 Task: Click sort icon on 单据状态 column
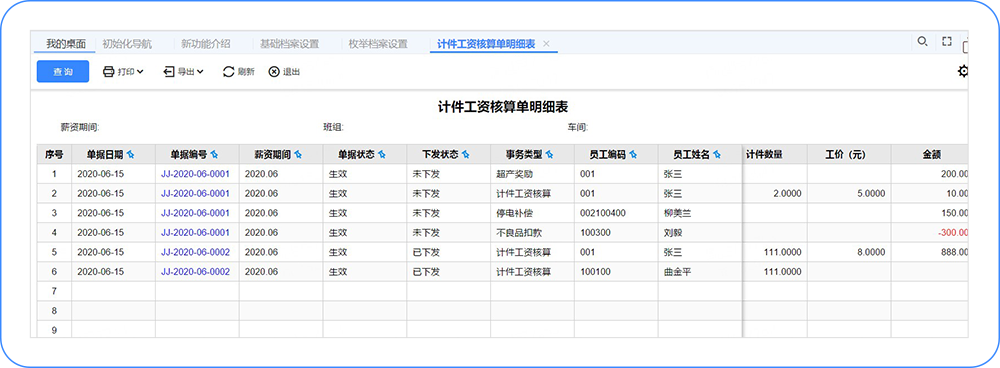click(x=382, y=154)
